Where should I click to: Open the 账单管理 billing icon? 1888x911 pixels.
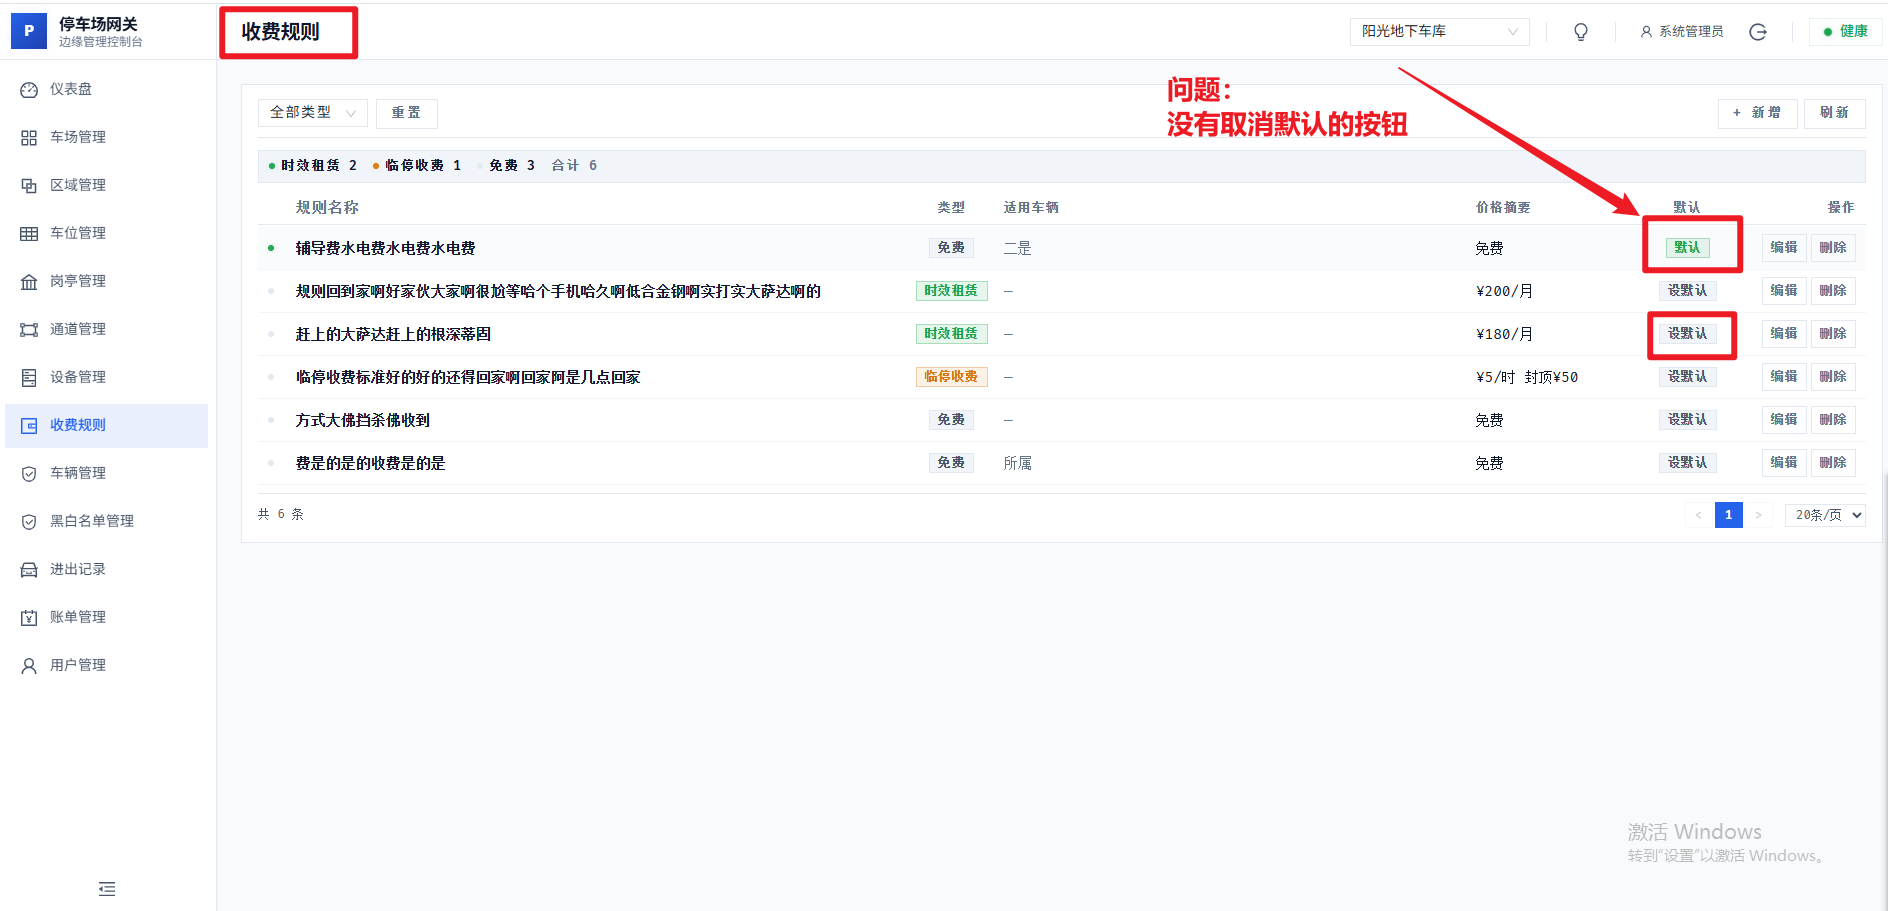29,616
